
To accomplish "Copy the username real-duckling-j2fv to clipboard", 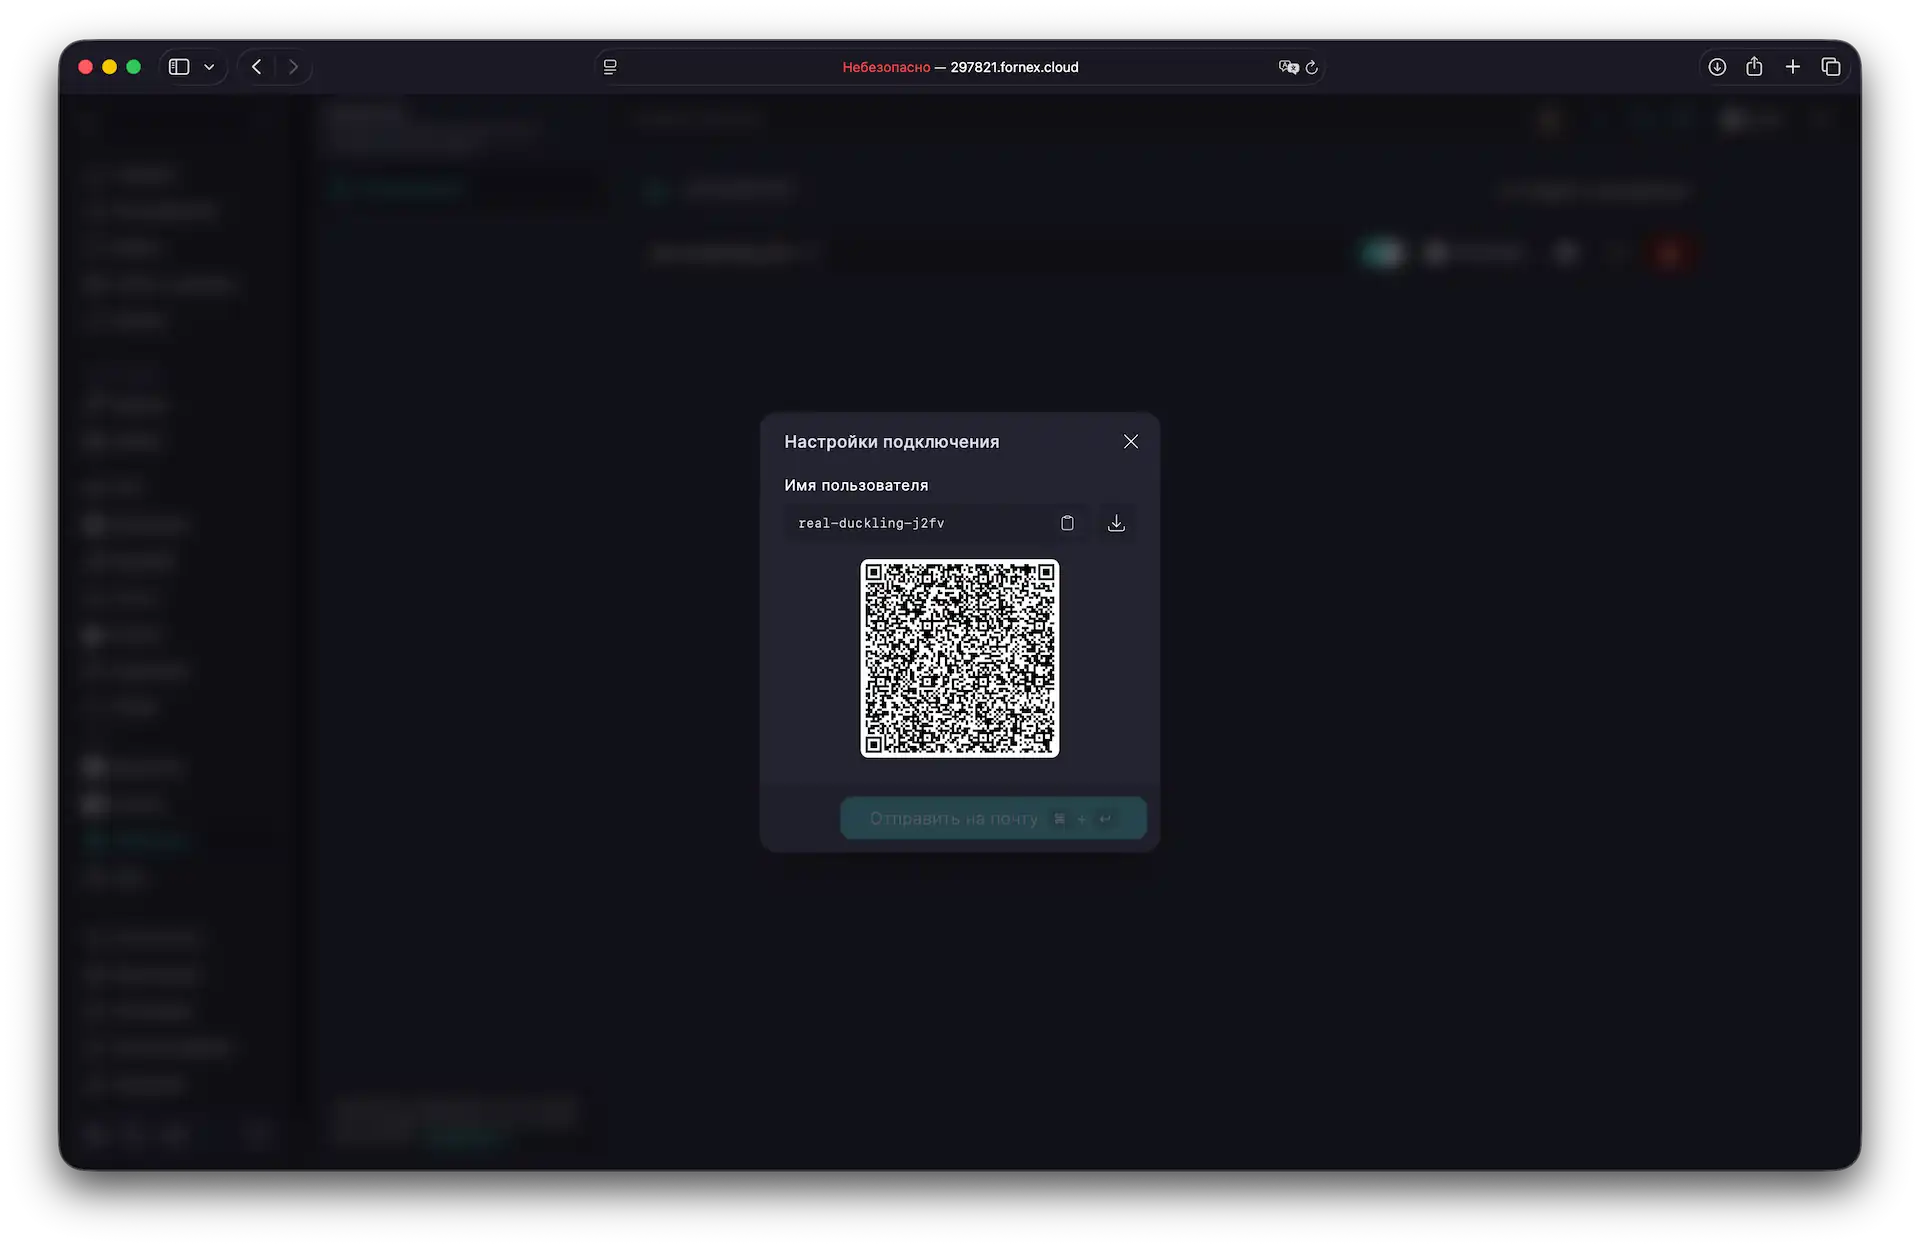I will (x=1067, y=522).
